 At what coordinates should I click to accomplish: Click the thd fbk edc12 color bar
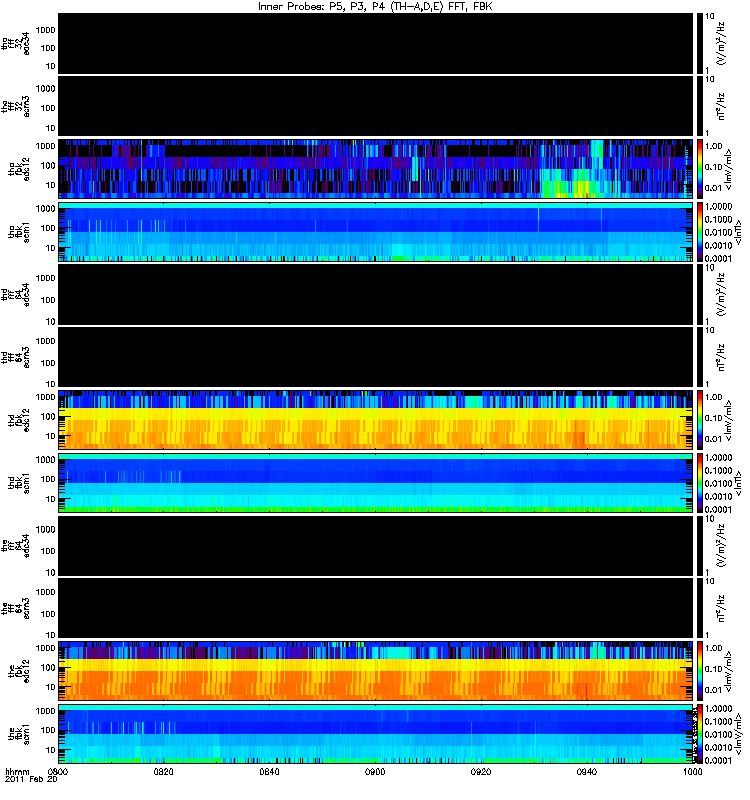click(700, 420)
